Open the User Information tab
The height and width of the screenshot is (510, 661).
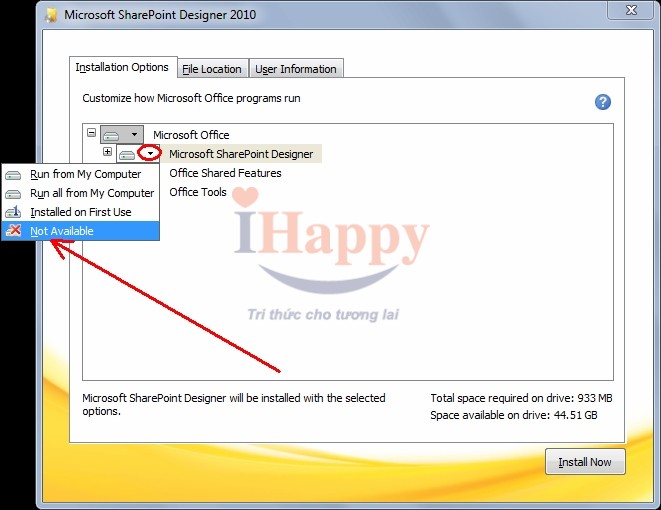coord(296,69)
